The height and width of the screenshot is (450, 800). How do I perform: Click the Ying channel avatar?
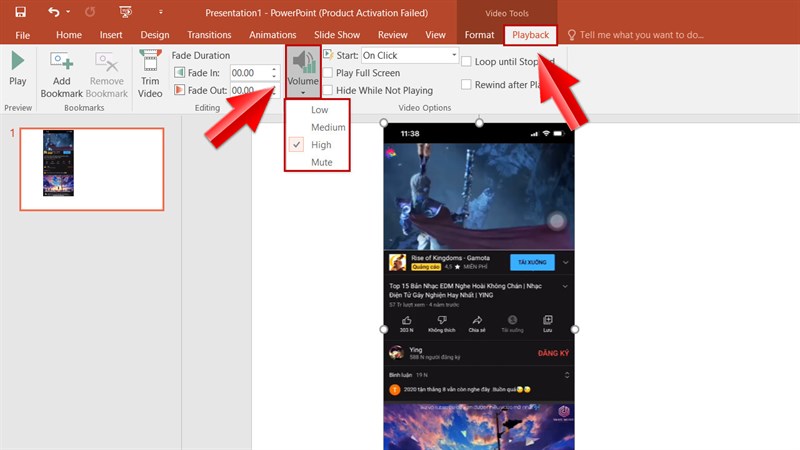396,353
